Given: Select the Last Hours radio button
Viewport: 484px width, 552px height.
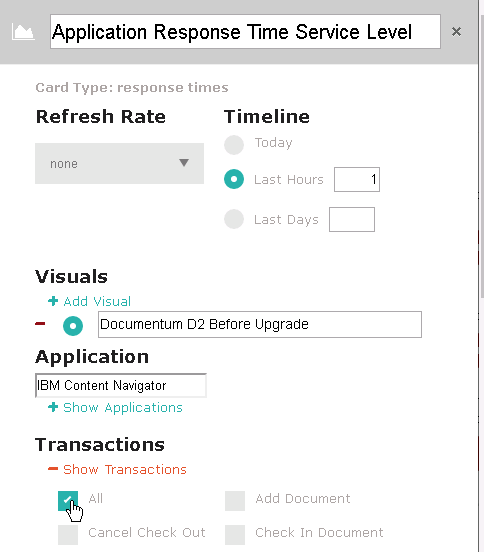Looking at the screenshot, I should point(234,179).
